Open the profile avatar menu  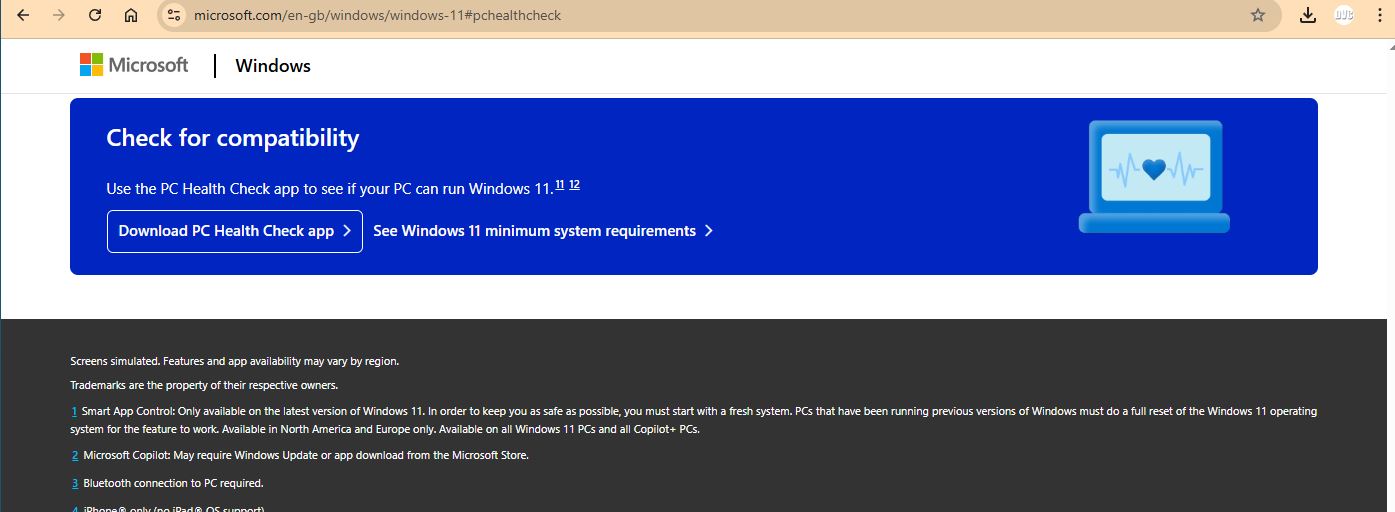(1344, 15)
